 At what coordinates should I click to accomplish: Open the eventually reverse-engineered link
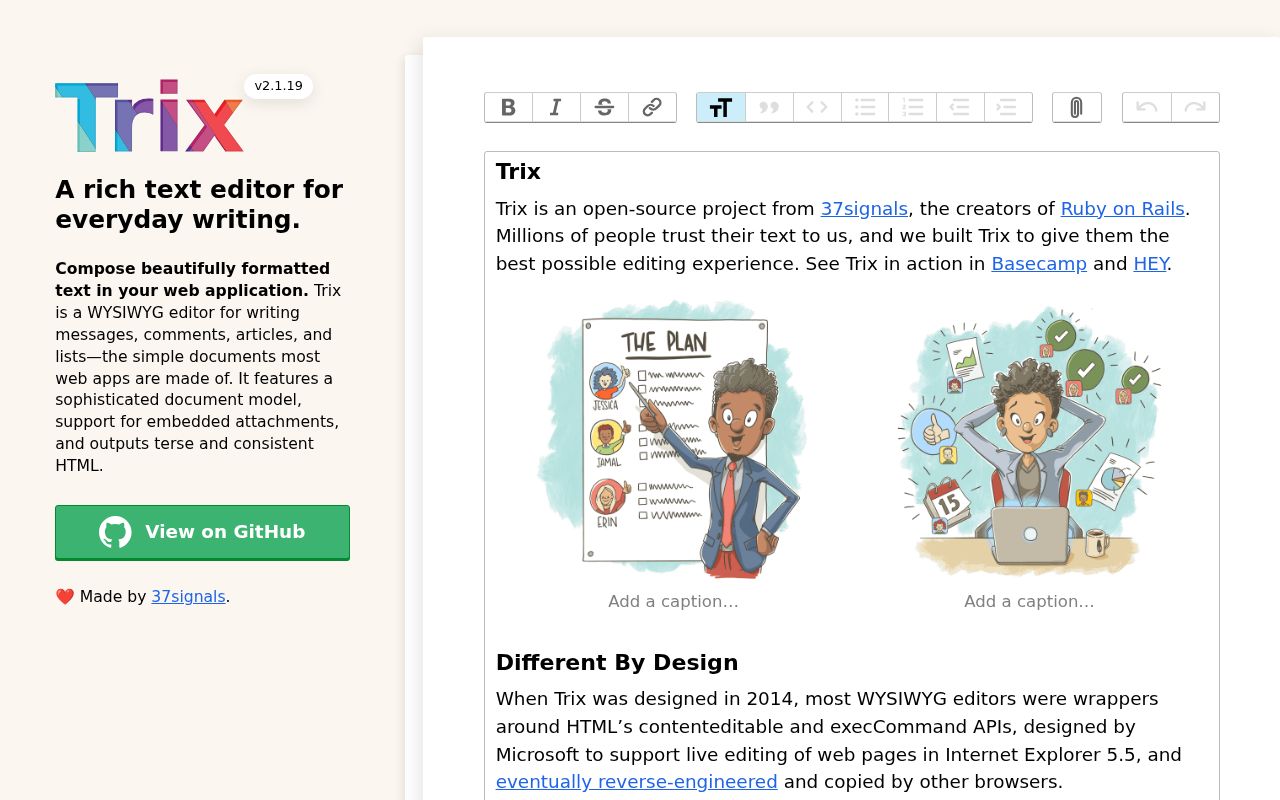coord(636,781)
